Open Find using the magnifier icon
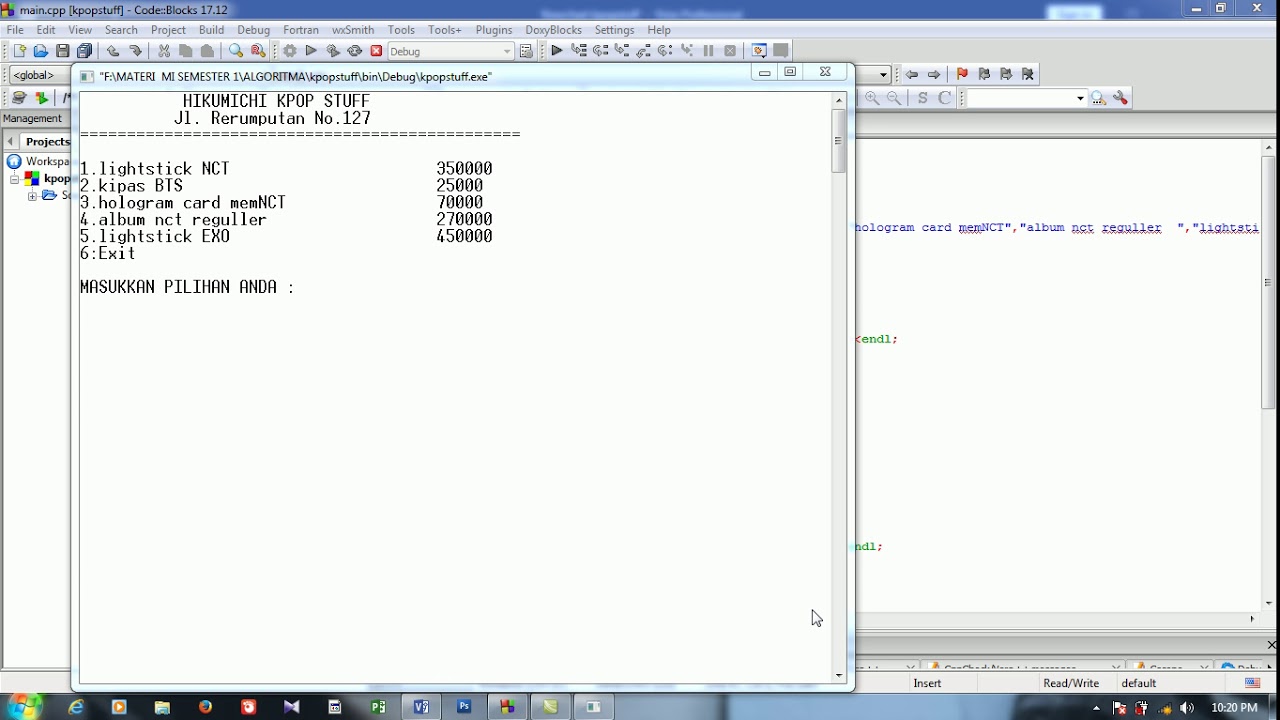 tap(236, 51)
